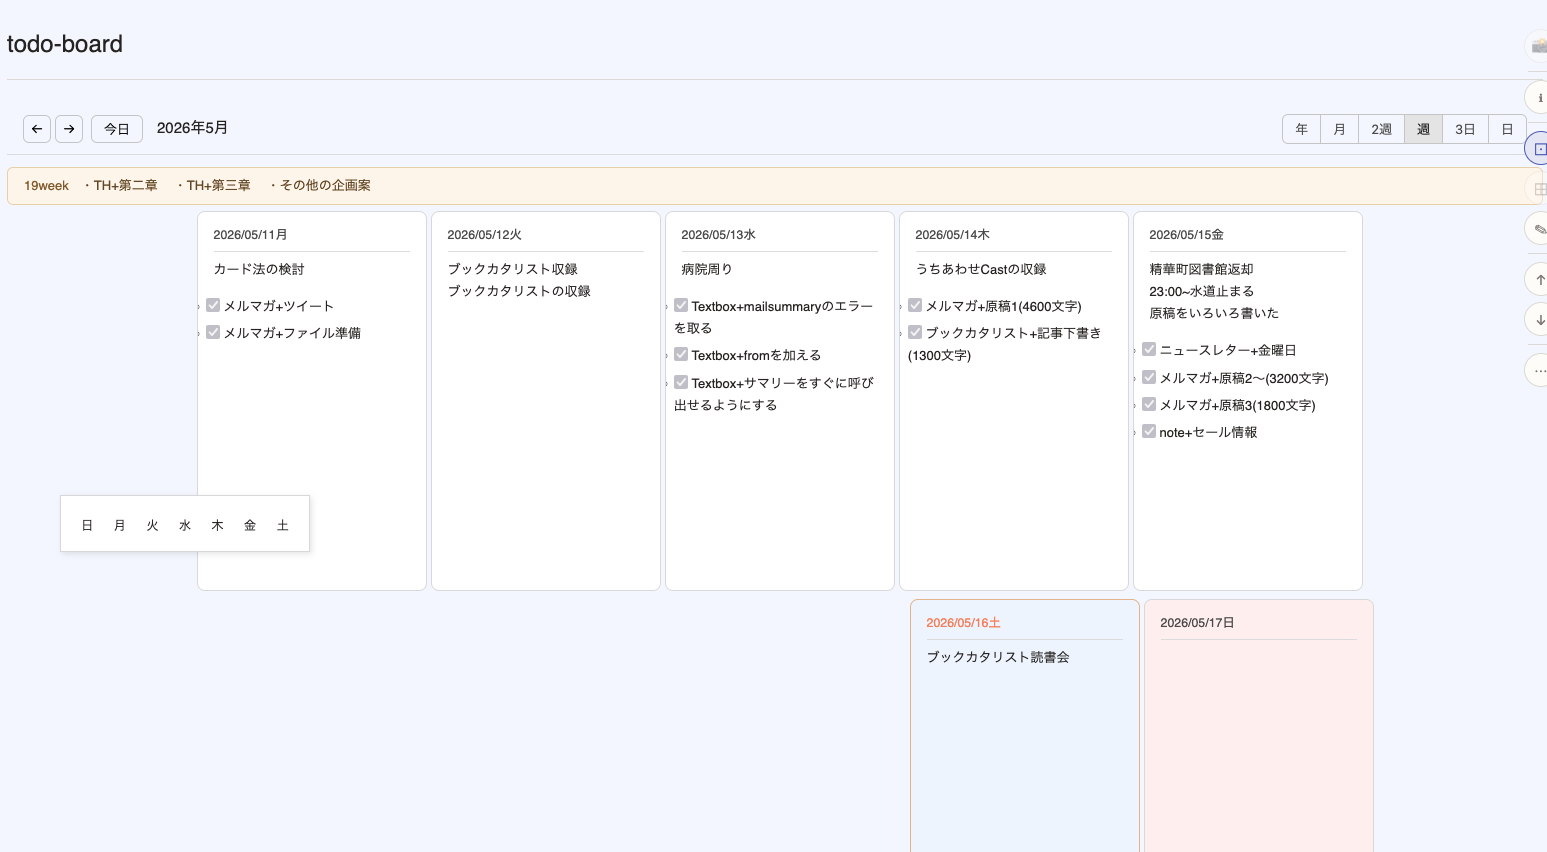Go to next week with right arrow
Screen dimensions: 1547x852
click(x=69, y=129)
